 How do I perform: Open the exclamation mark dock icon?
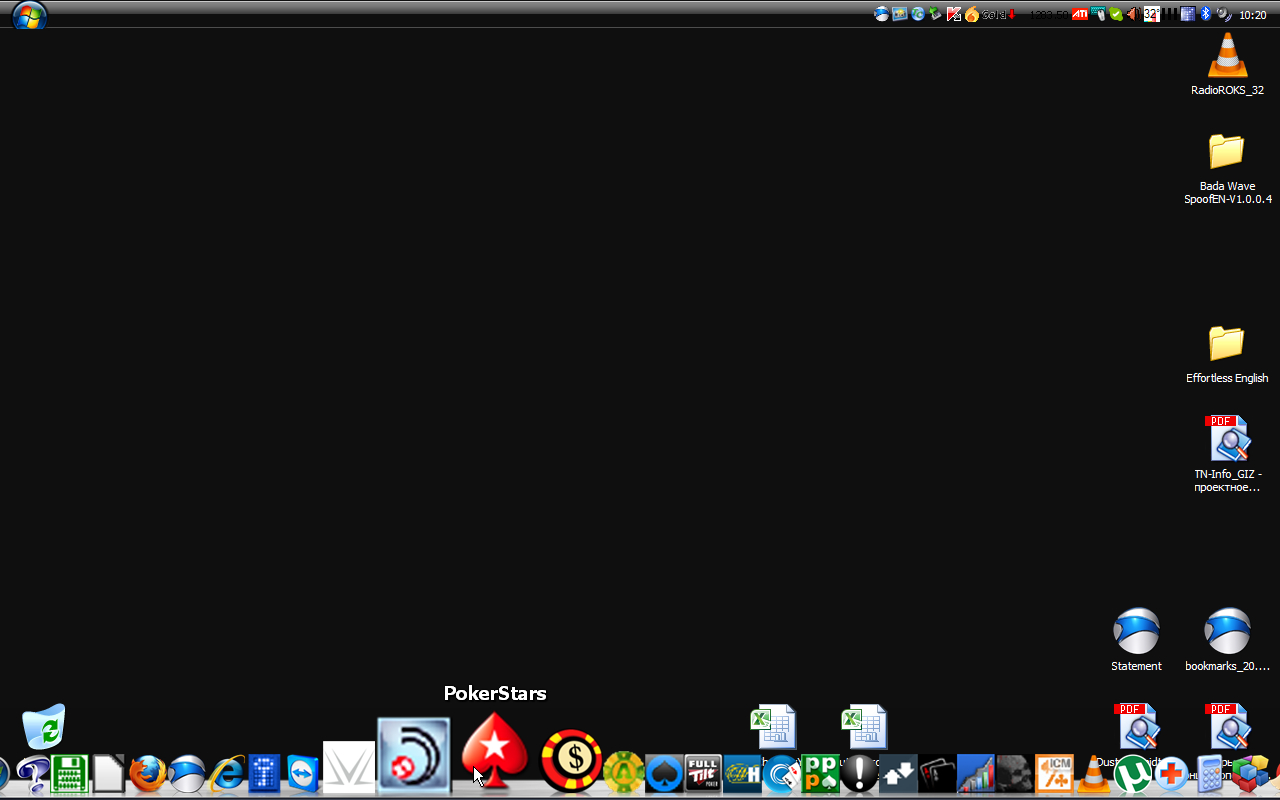(x=859, y=773)
